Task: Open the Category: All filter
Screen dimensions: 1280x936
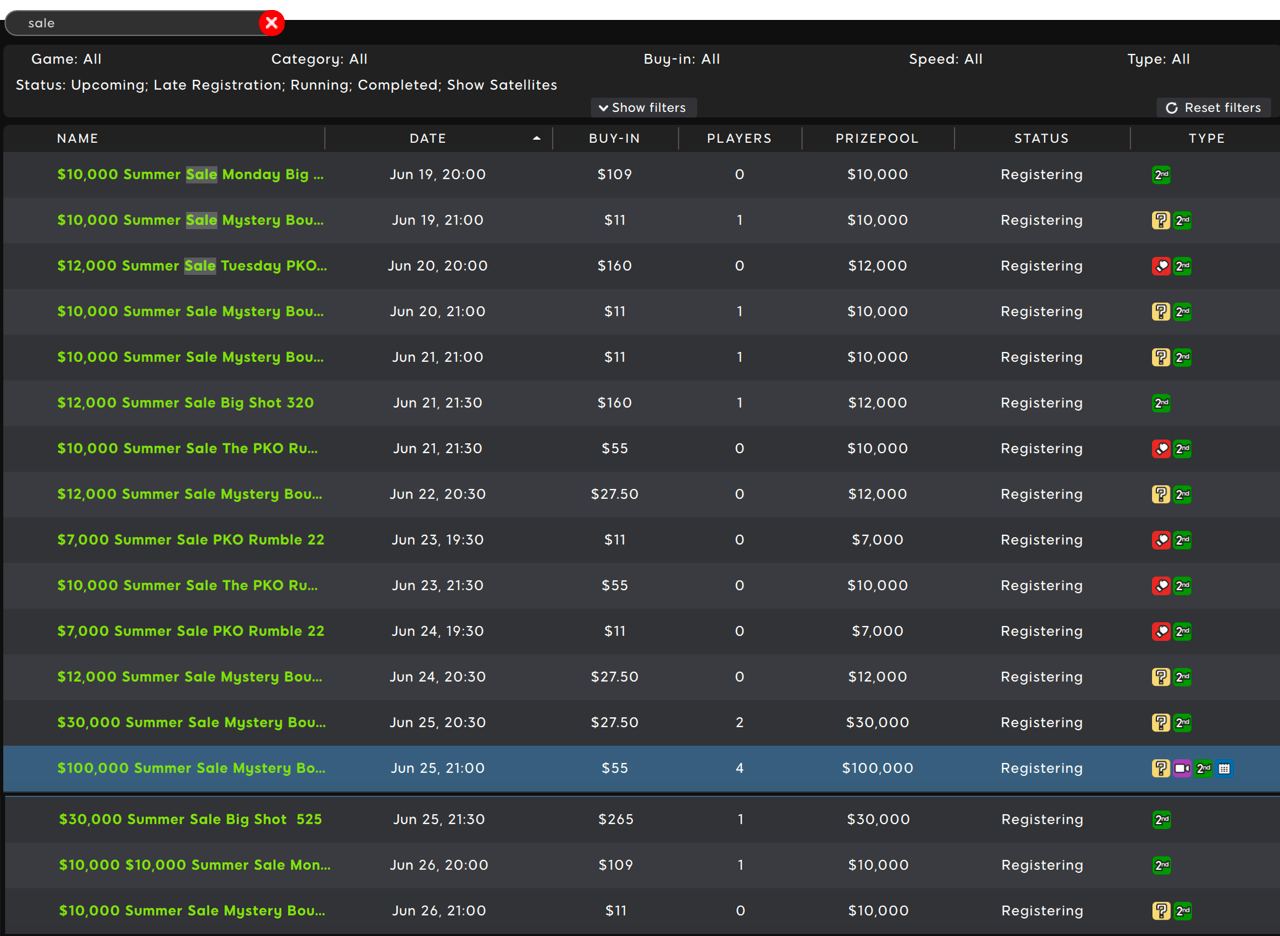Action: [319, 59]
